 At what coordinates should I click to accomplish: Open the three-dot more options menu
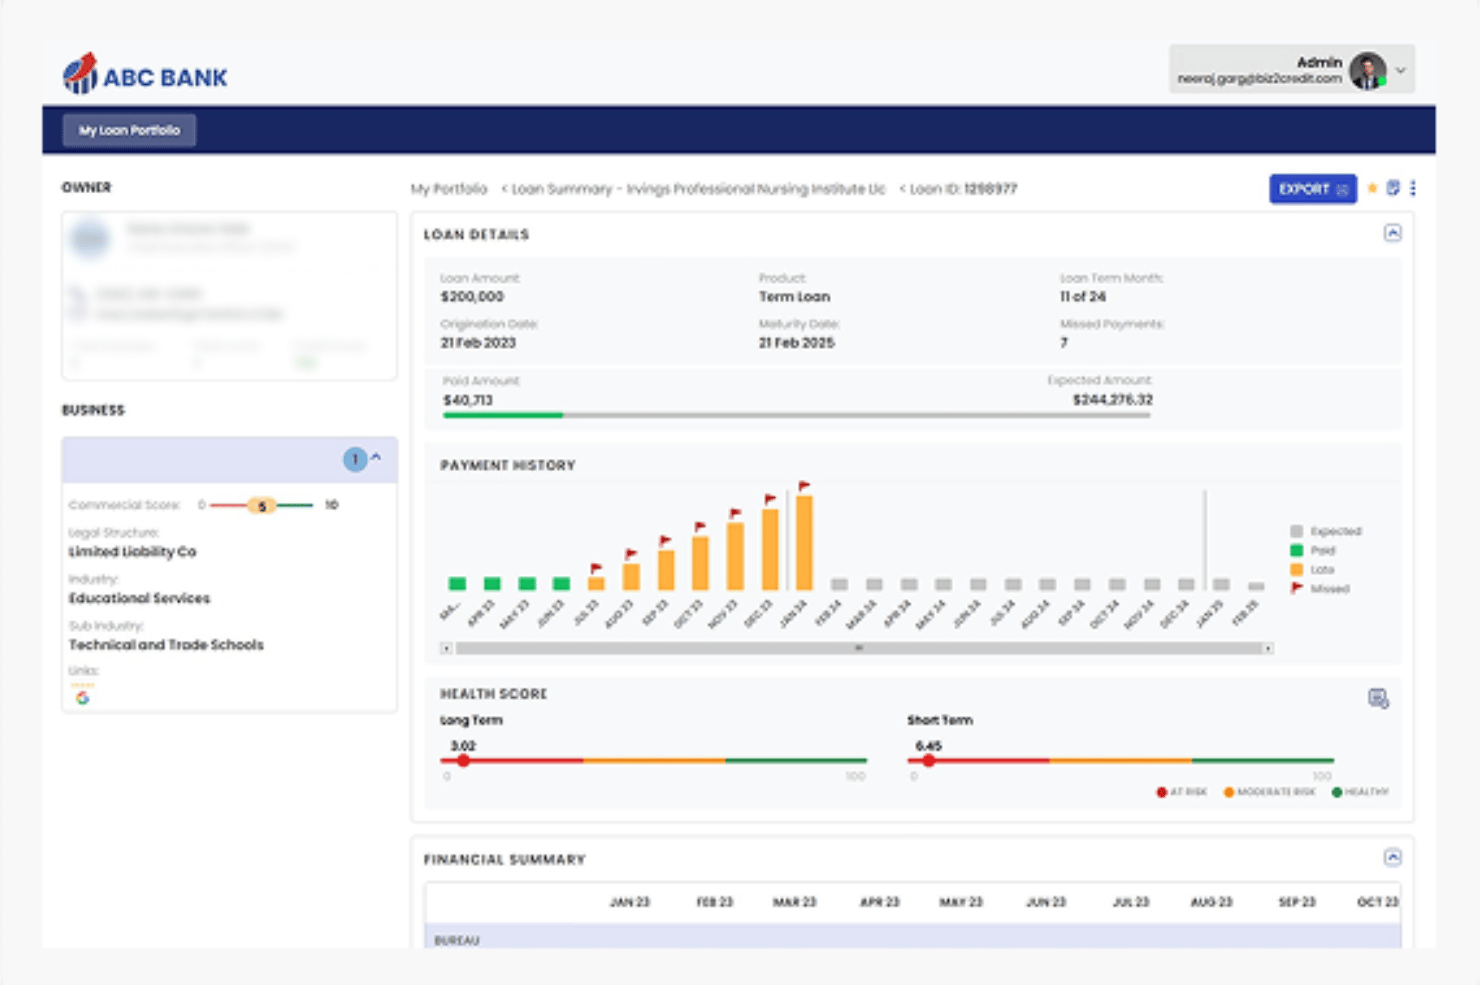point(1412,188)
